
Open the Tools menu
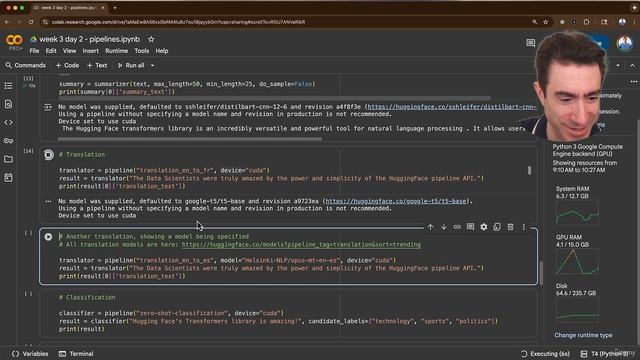(x=142, y=51)
